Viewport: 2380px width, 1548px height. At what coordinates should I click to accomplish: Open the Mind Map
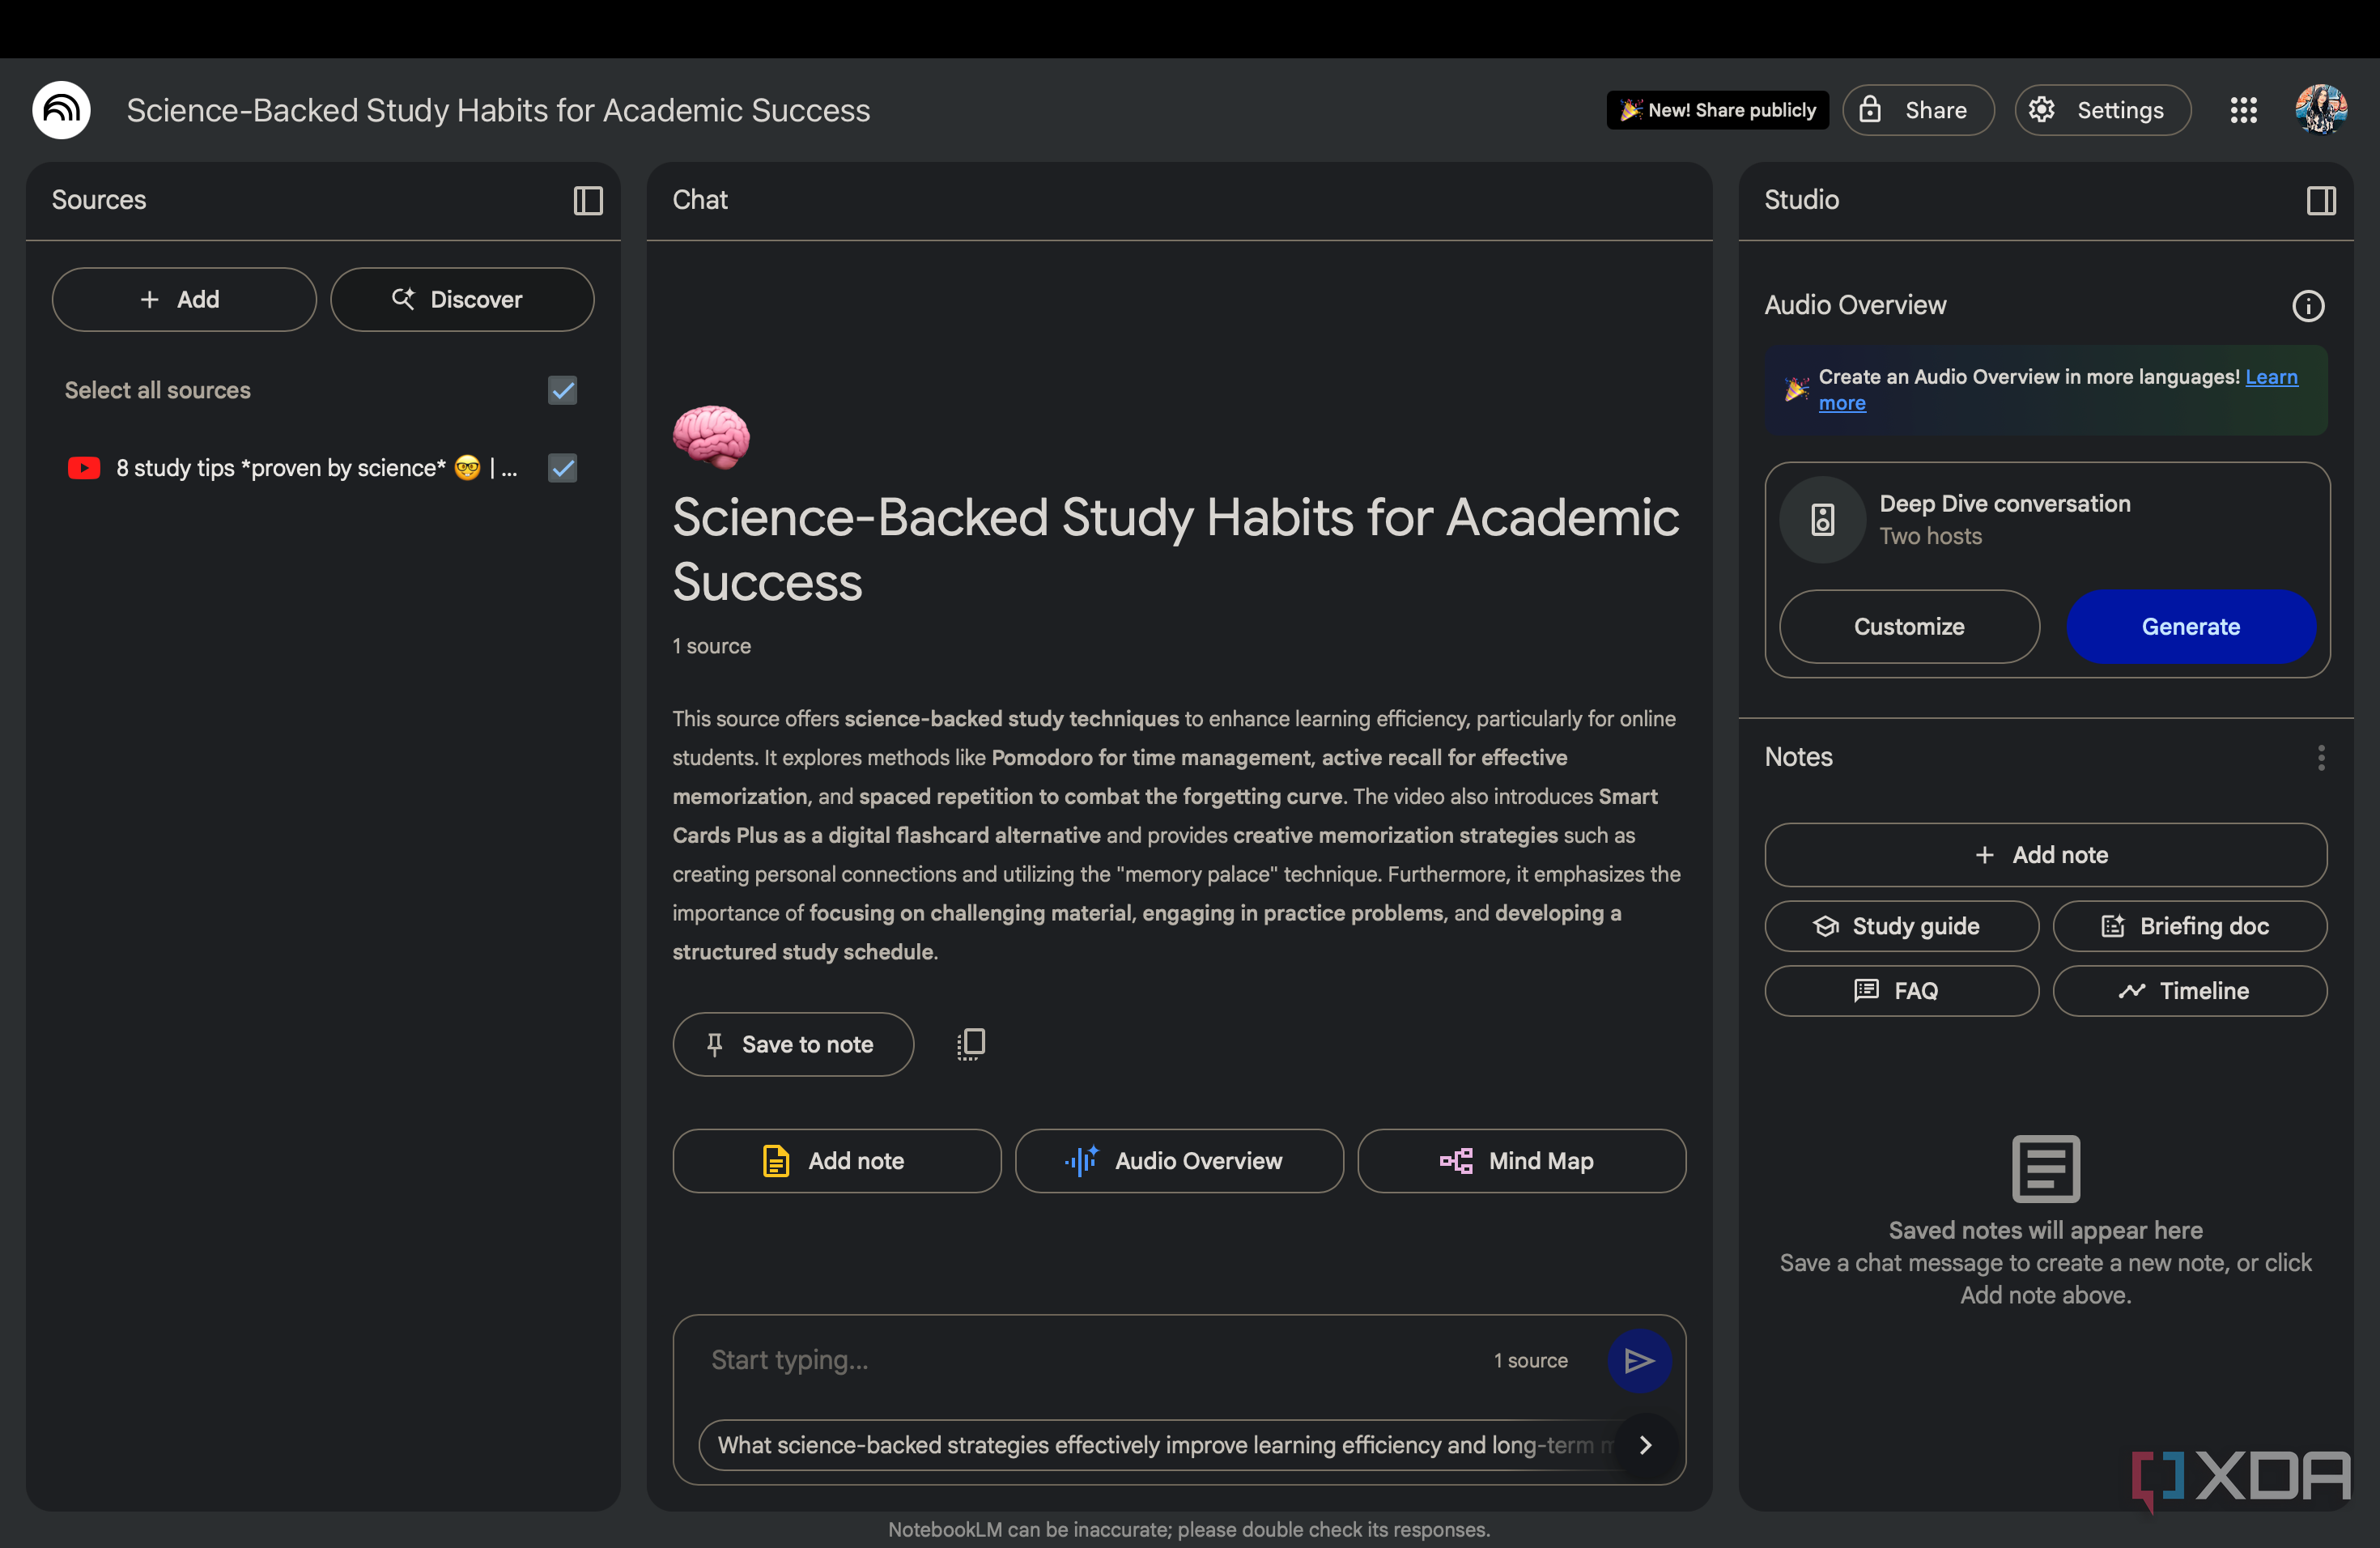pyautogui.click(x=1521, y=1161)
